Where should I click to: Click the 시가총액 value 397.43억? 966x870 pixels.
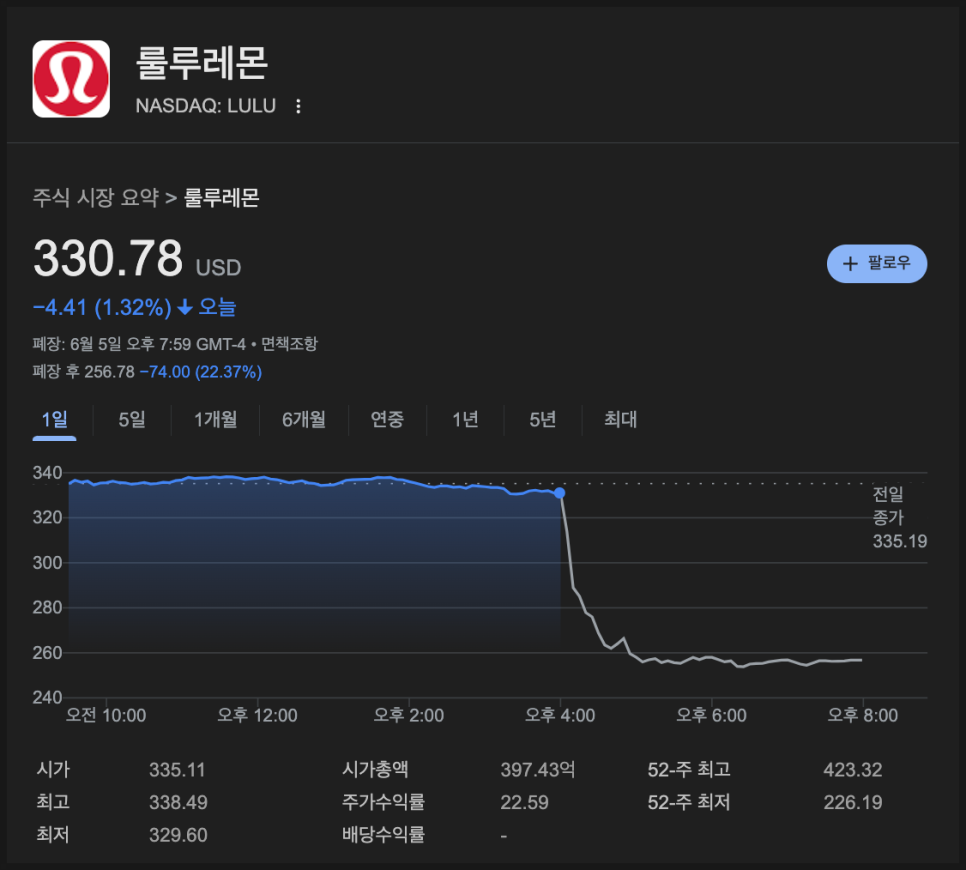click(538, 770)
